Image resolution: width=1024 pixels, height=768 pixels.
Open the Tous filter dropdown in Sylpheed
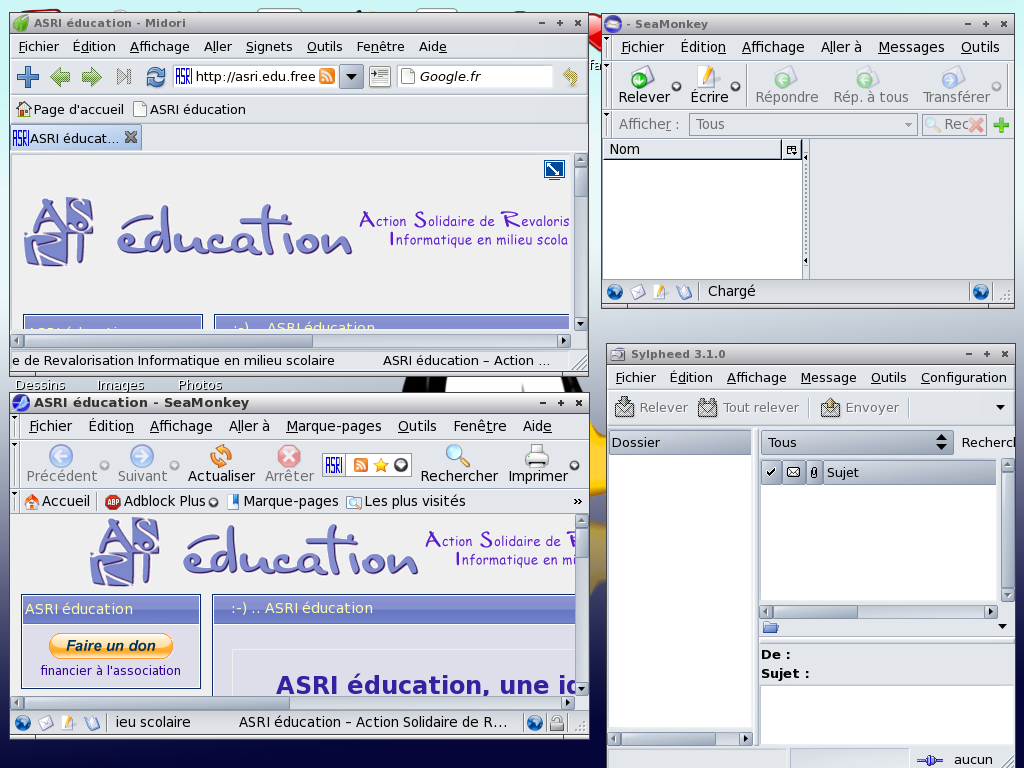click(x=857, y=443)
